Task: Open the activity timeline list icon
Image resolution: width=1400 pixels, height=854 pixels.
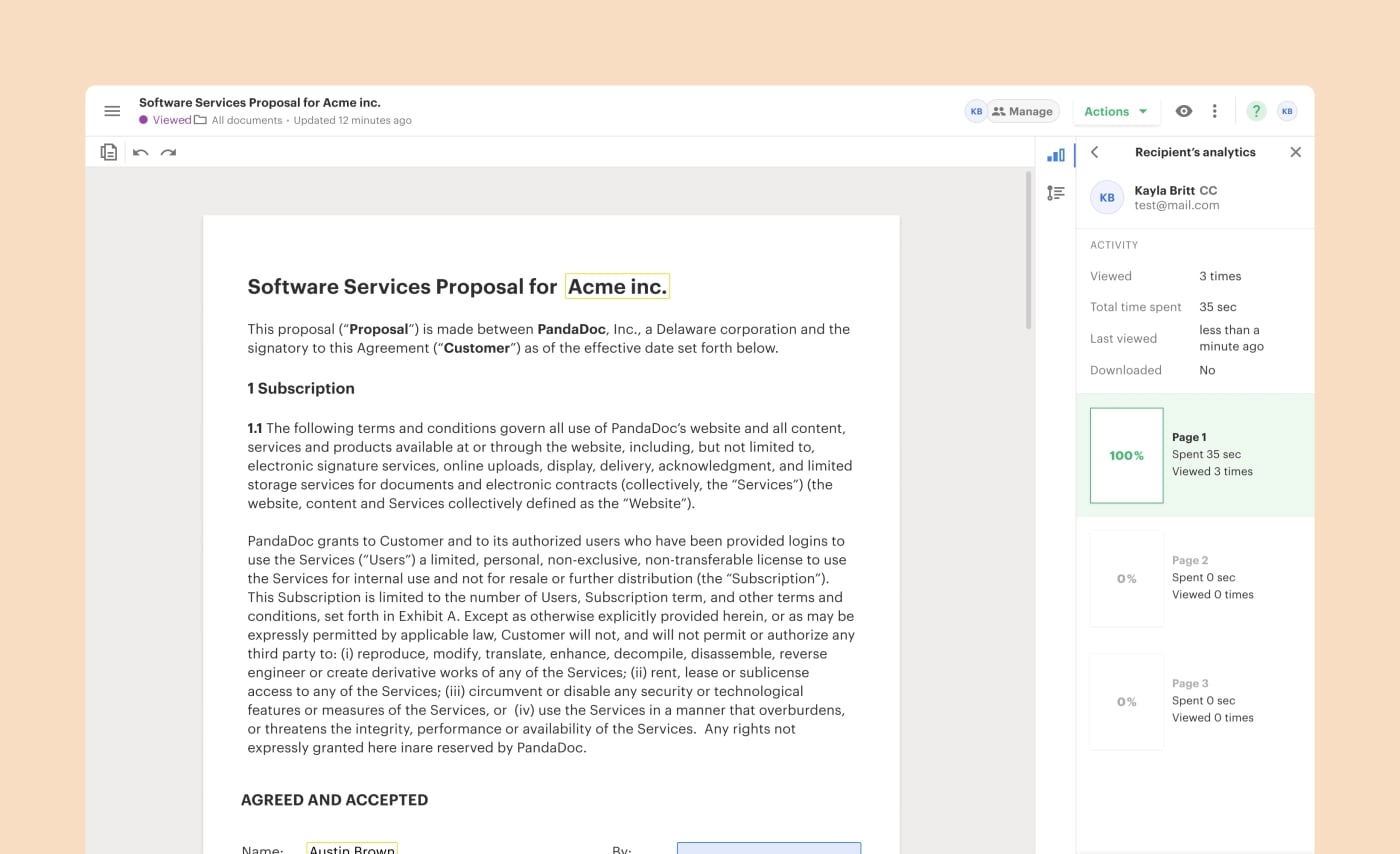Action: [1056, 192]
